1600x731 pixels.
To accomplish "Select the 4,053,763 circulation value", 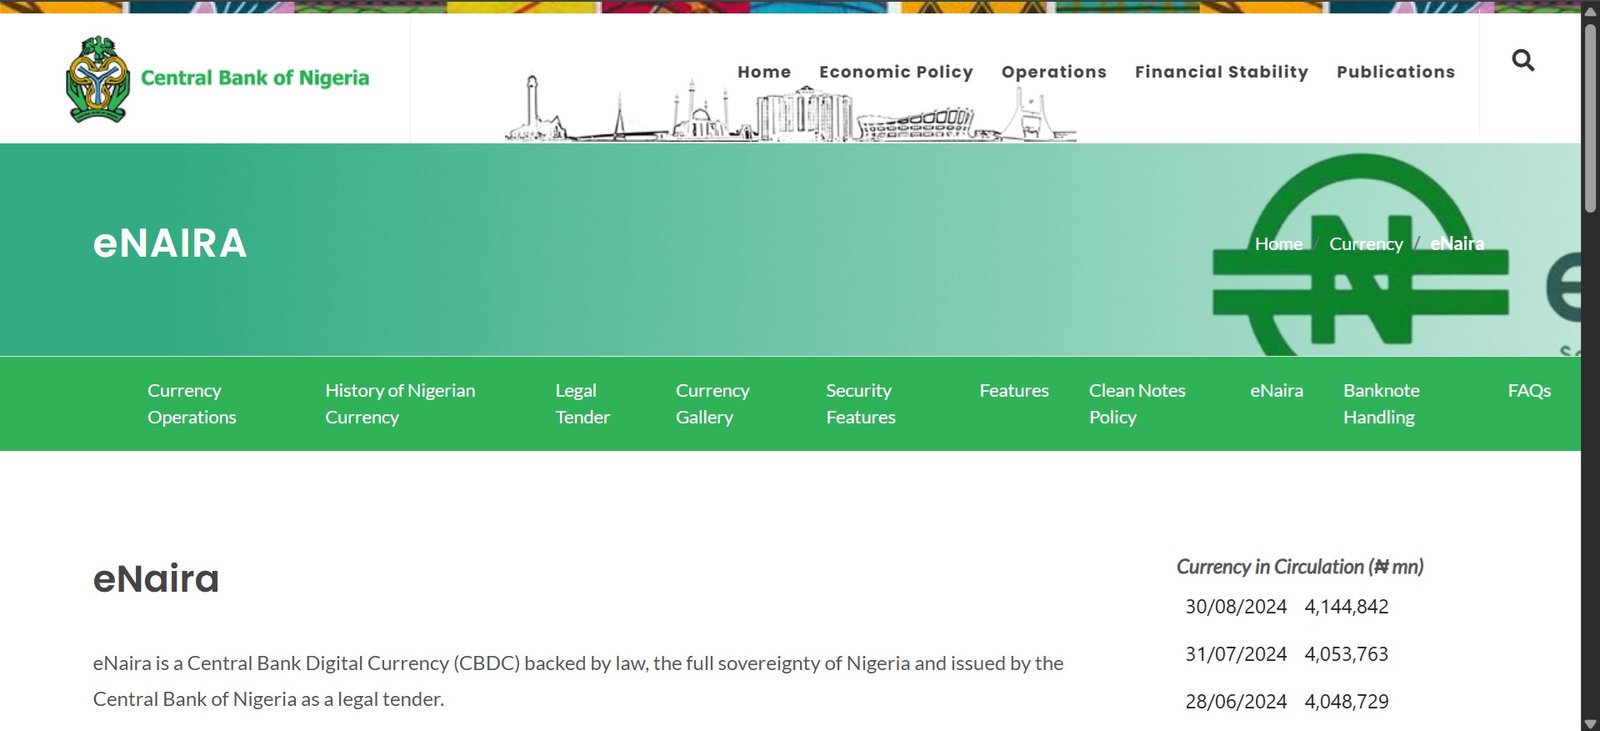I will tap(1346, 654).
